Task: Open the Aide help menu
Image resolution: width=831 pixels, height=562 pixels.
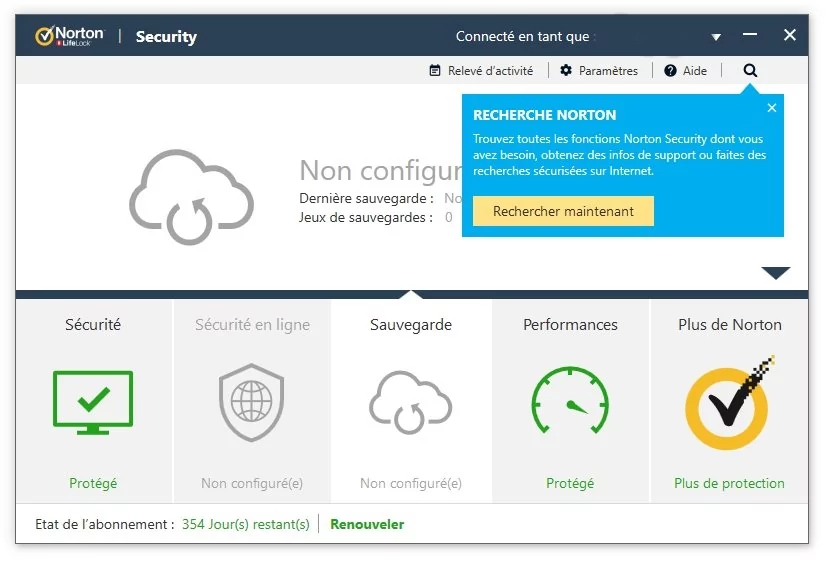Action: click(x=685, y=71)
